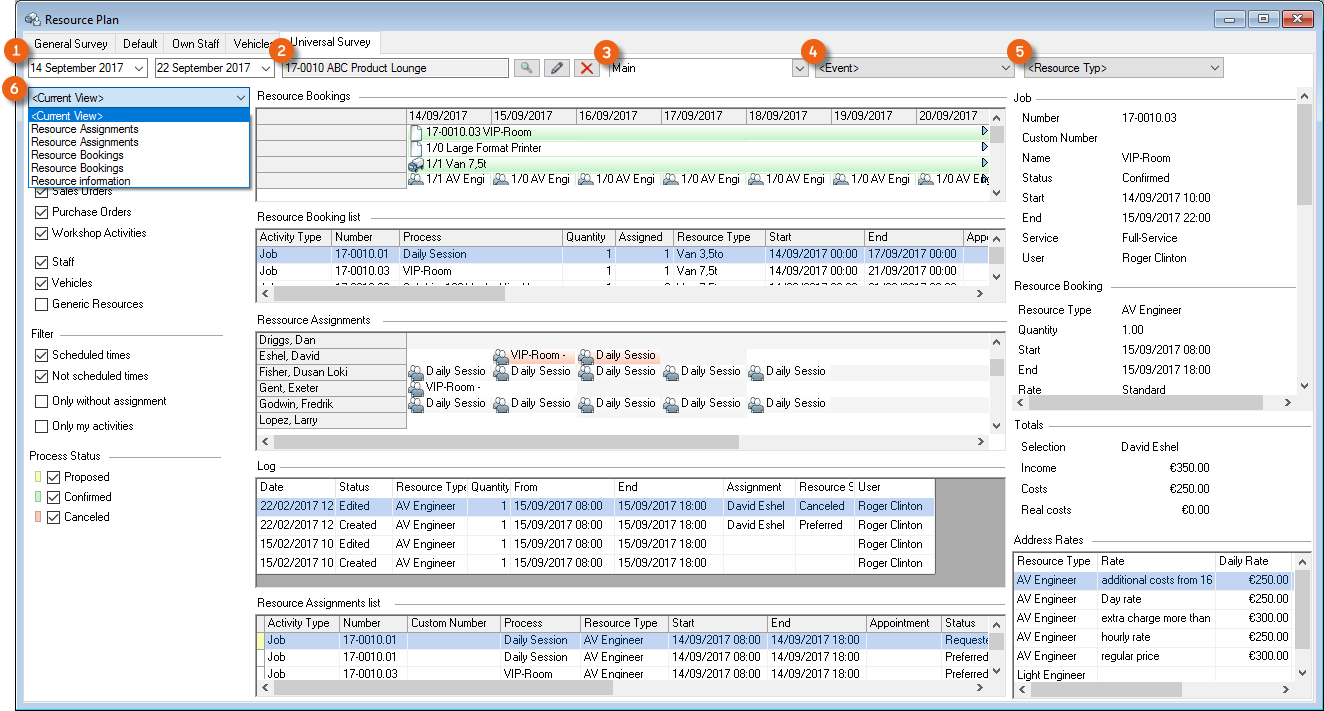Screen dimensions: 1324x711
Task: Expand the Resource Typ dropdown
Action: (x=1214, y=68)
